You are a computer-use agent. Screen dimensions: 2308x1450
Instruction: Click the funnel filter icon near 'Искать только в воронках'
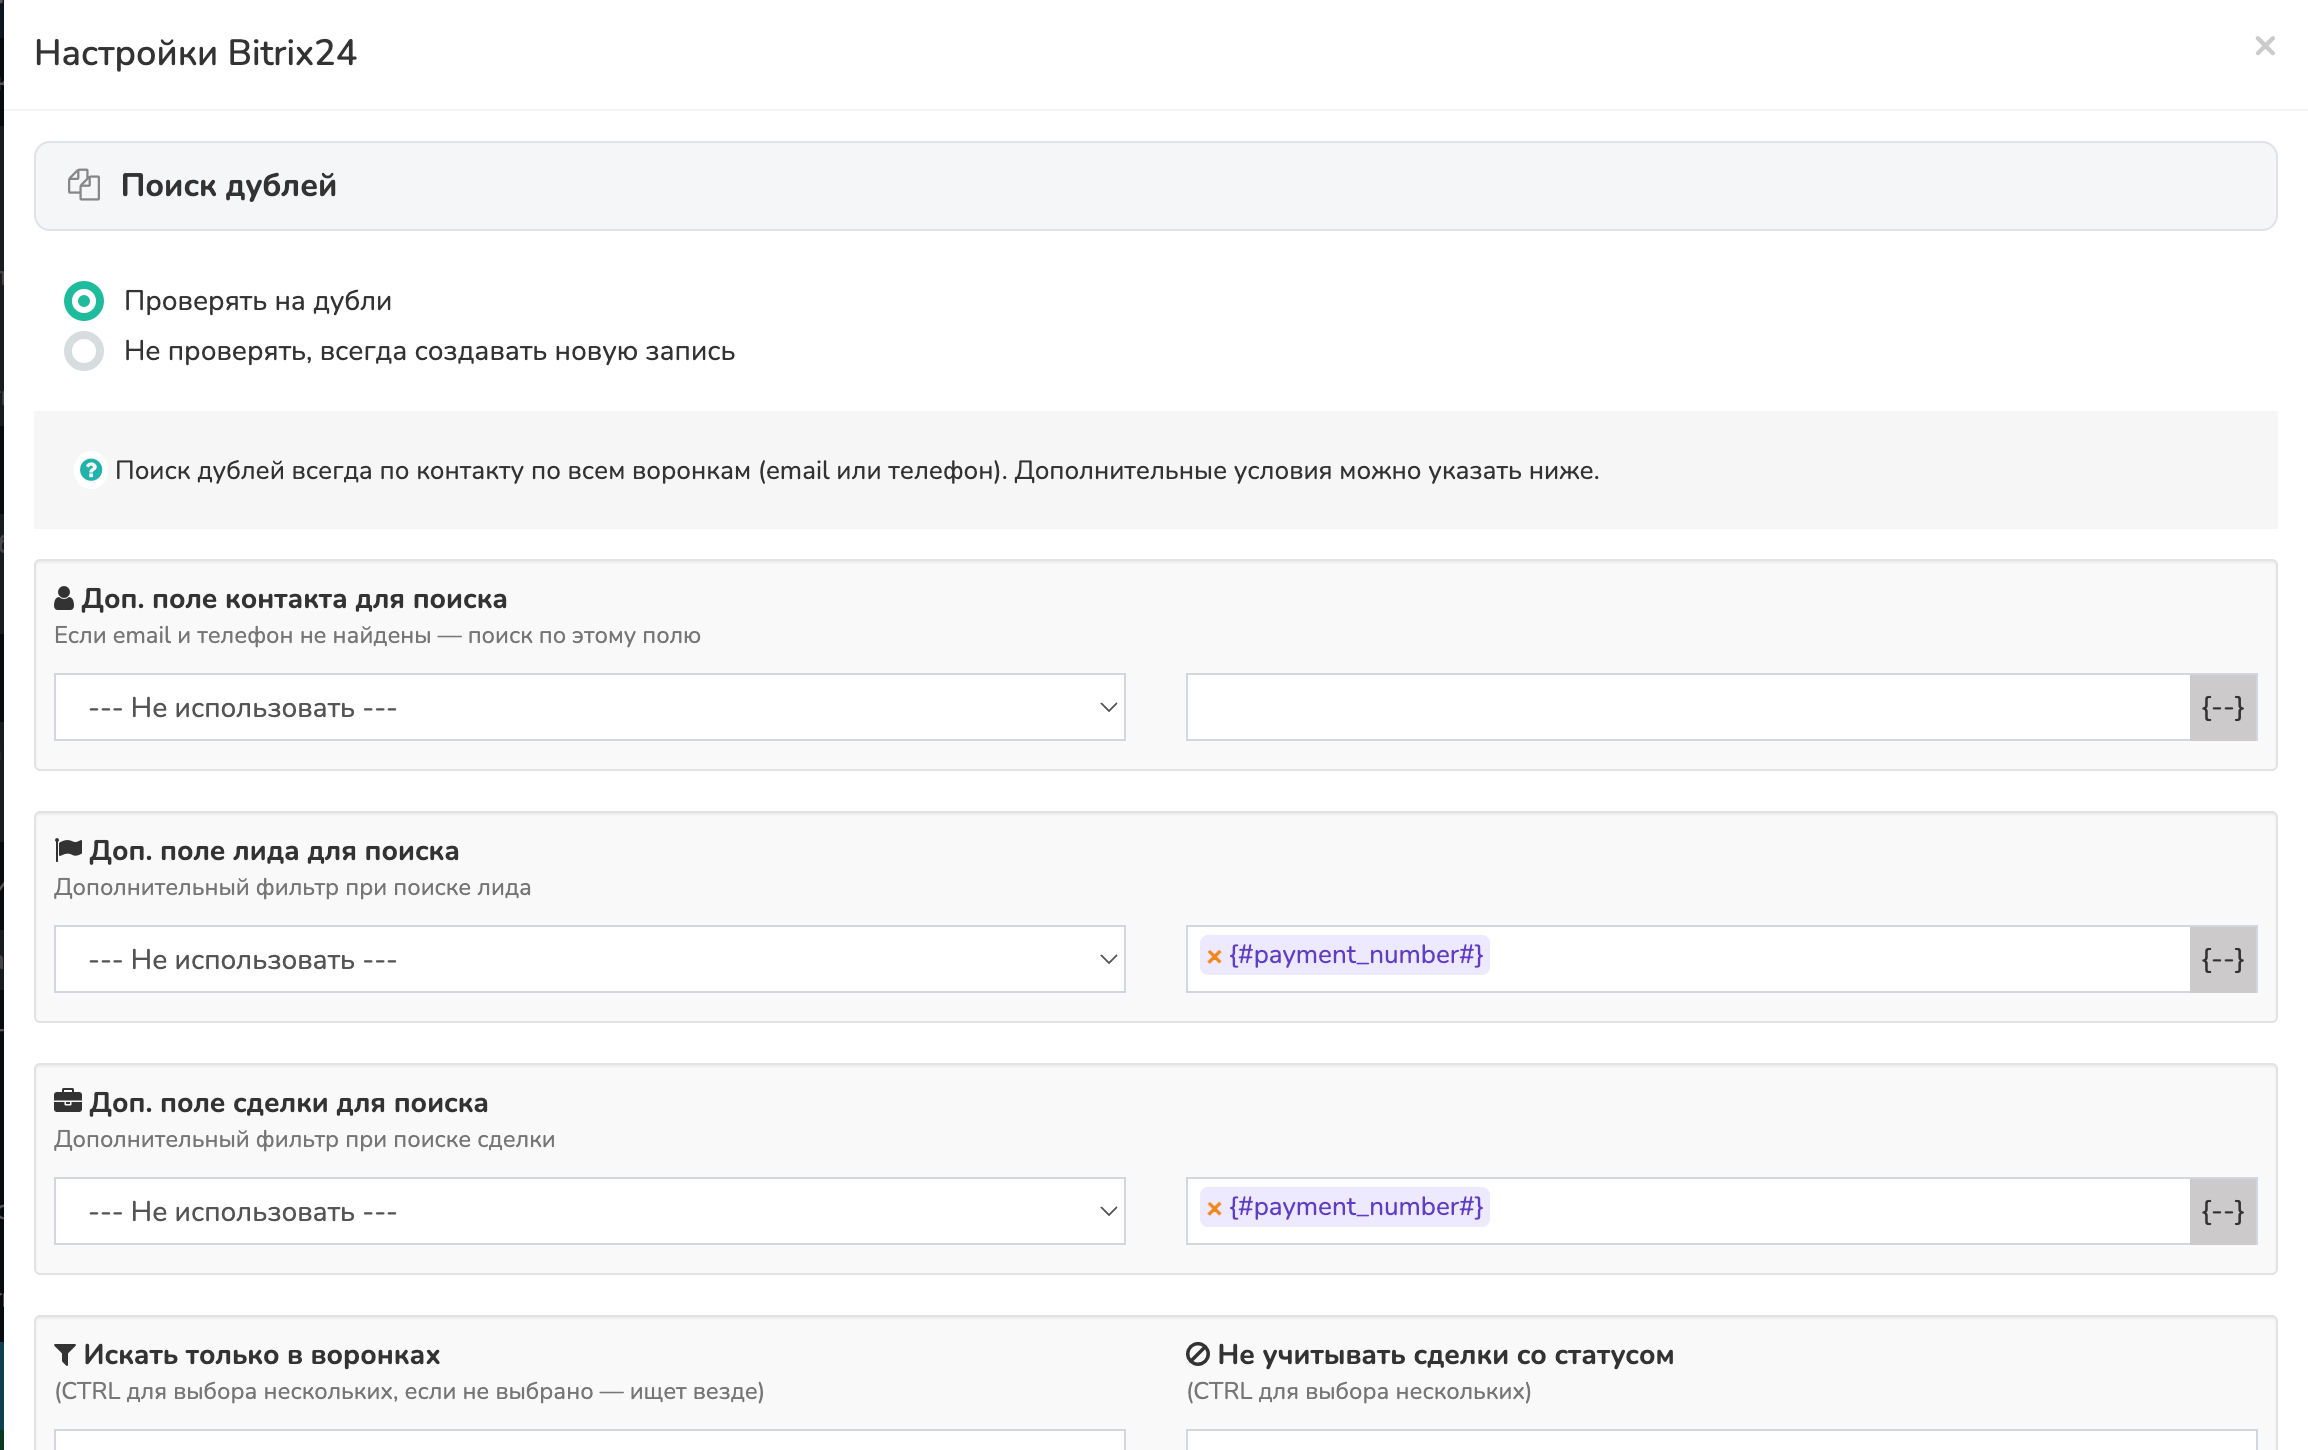[65, 1355]
